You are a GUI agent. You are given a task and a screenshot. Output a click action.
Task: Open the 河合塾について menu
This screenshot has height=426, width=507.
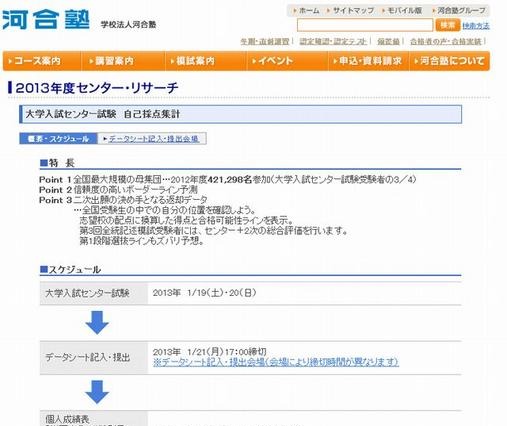pyautogui.click(x=450, y=61)
